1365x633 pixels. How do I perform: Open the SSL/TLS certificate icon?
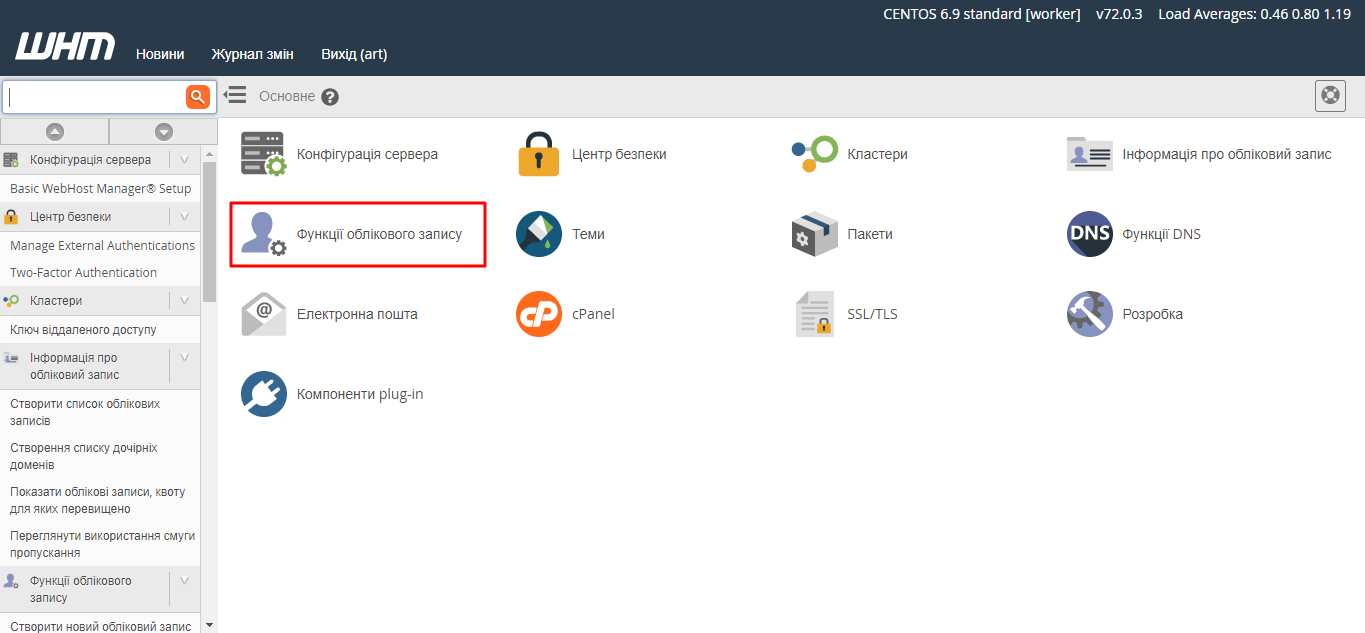813,314
